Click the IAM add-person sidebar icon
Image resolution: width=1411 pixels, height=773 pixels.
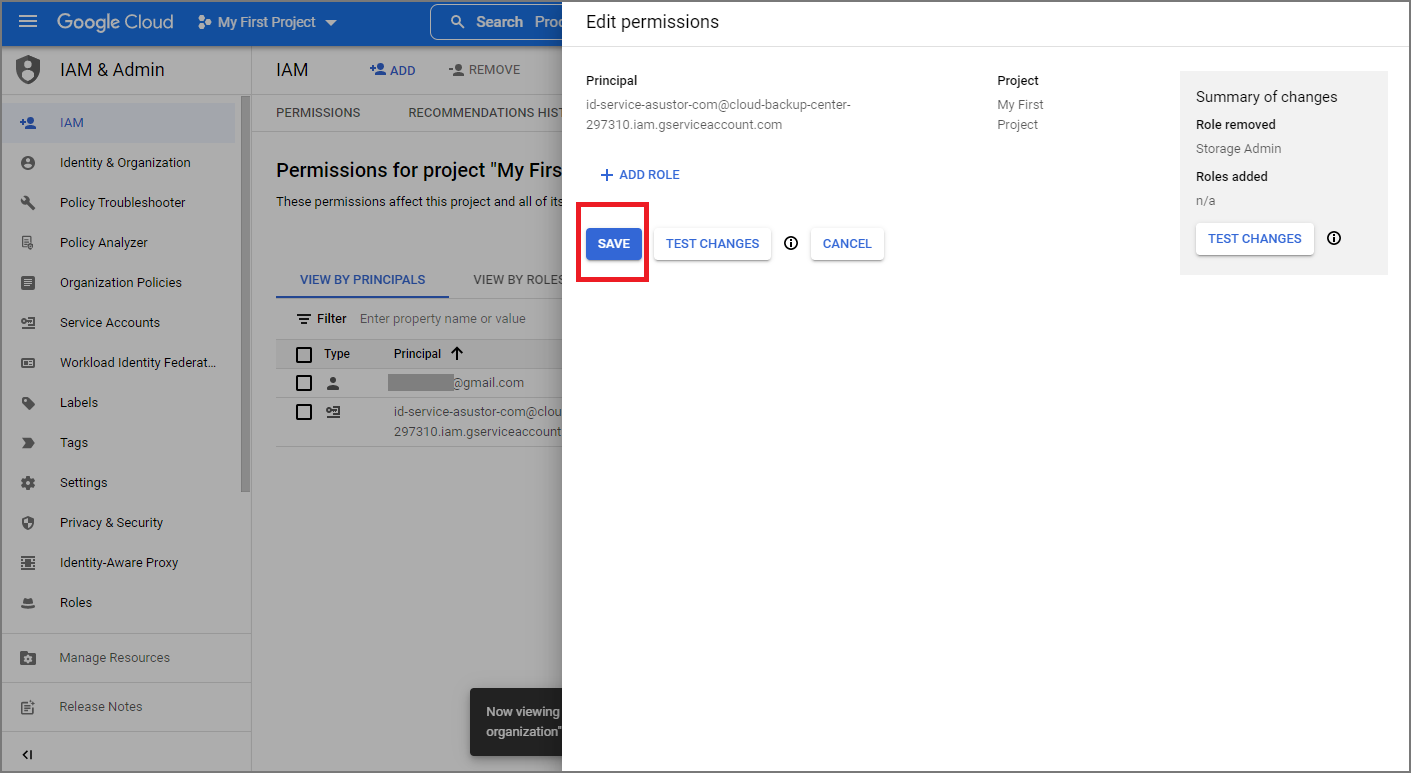pos(28,123)
